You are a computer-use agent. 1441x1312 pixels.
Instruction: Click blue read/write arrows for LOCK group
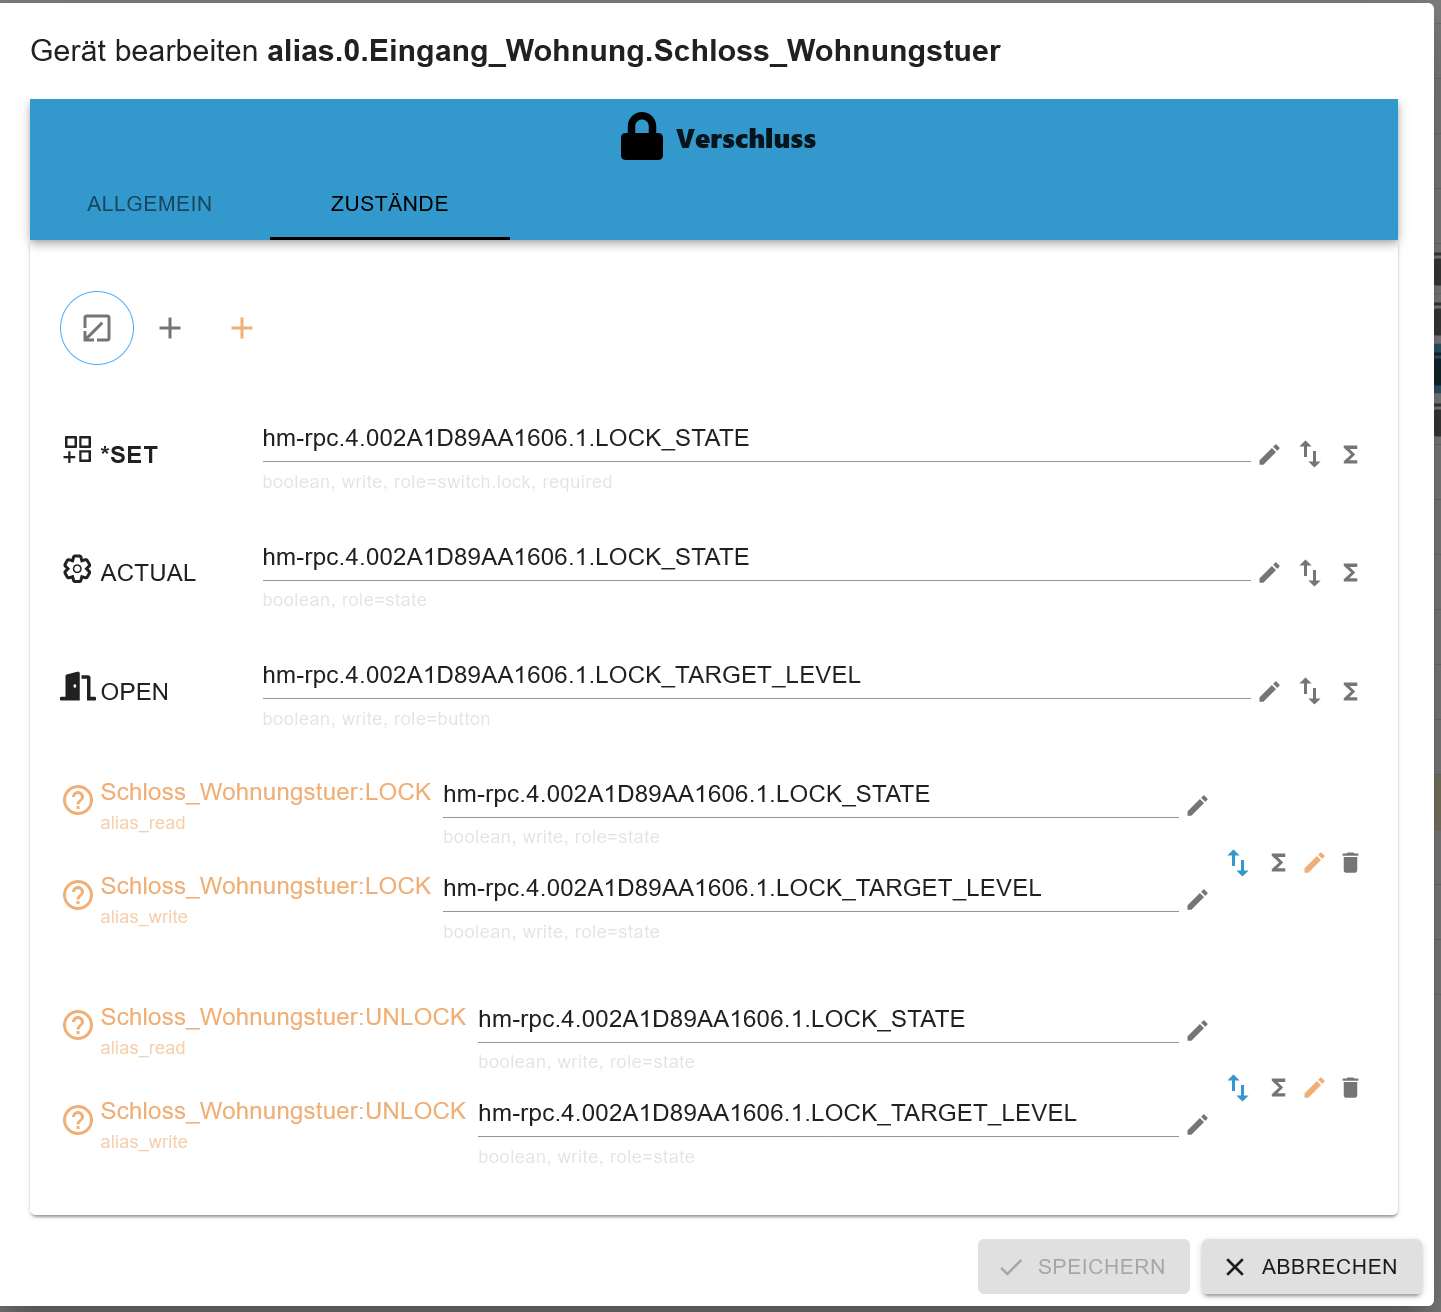(1238, 863)
